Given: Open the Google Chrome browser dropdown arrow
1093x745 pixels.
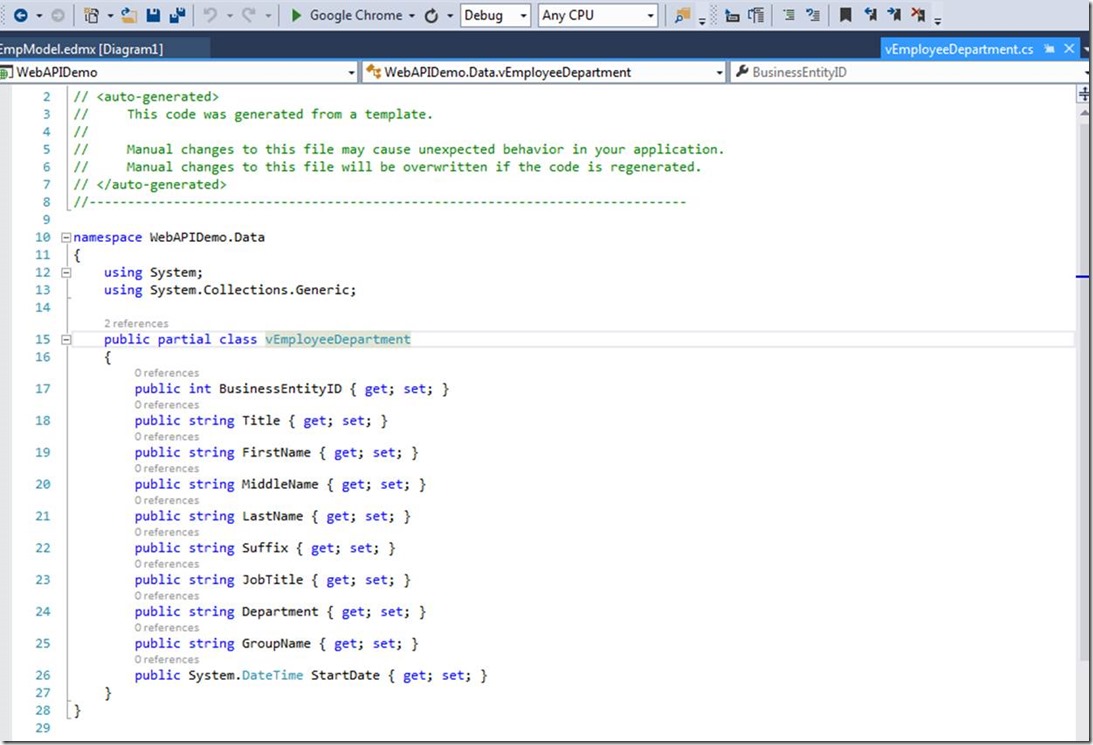Looking at the screenshot, I should coord(411,15).
